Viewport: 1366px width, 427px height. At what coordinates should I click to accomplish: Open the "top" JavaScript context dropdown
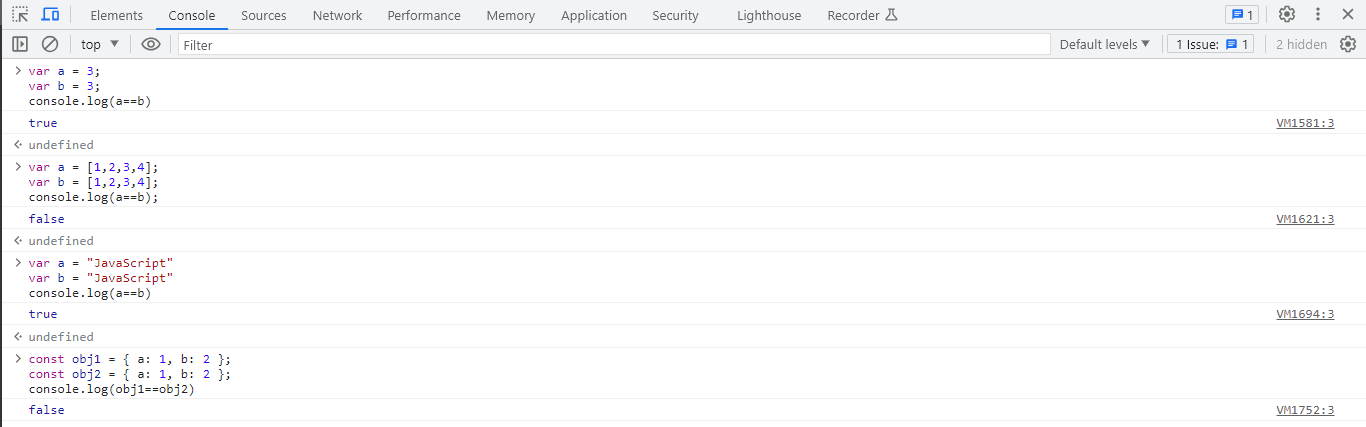[x=100, y=44]
